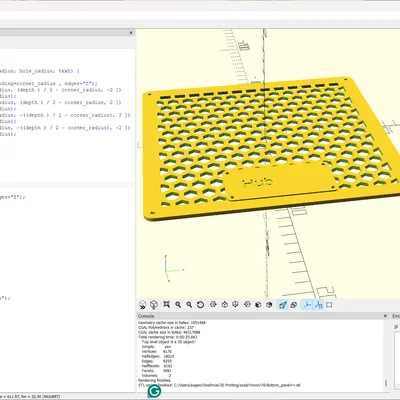This screenshot has width=400, height=400.
Task: Toggle the highlighted Perspective projection button
Action: [x=282, y=305]
